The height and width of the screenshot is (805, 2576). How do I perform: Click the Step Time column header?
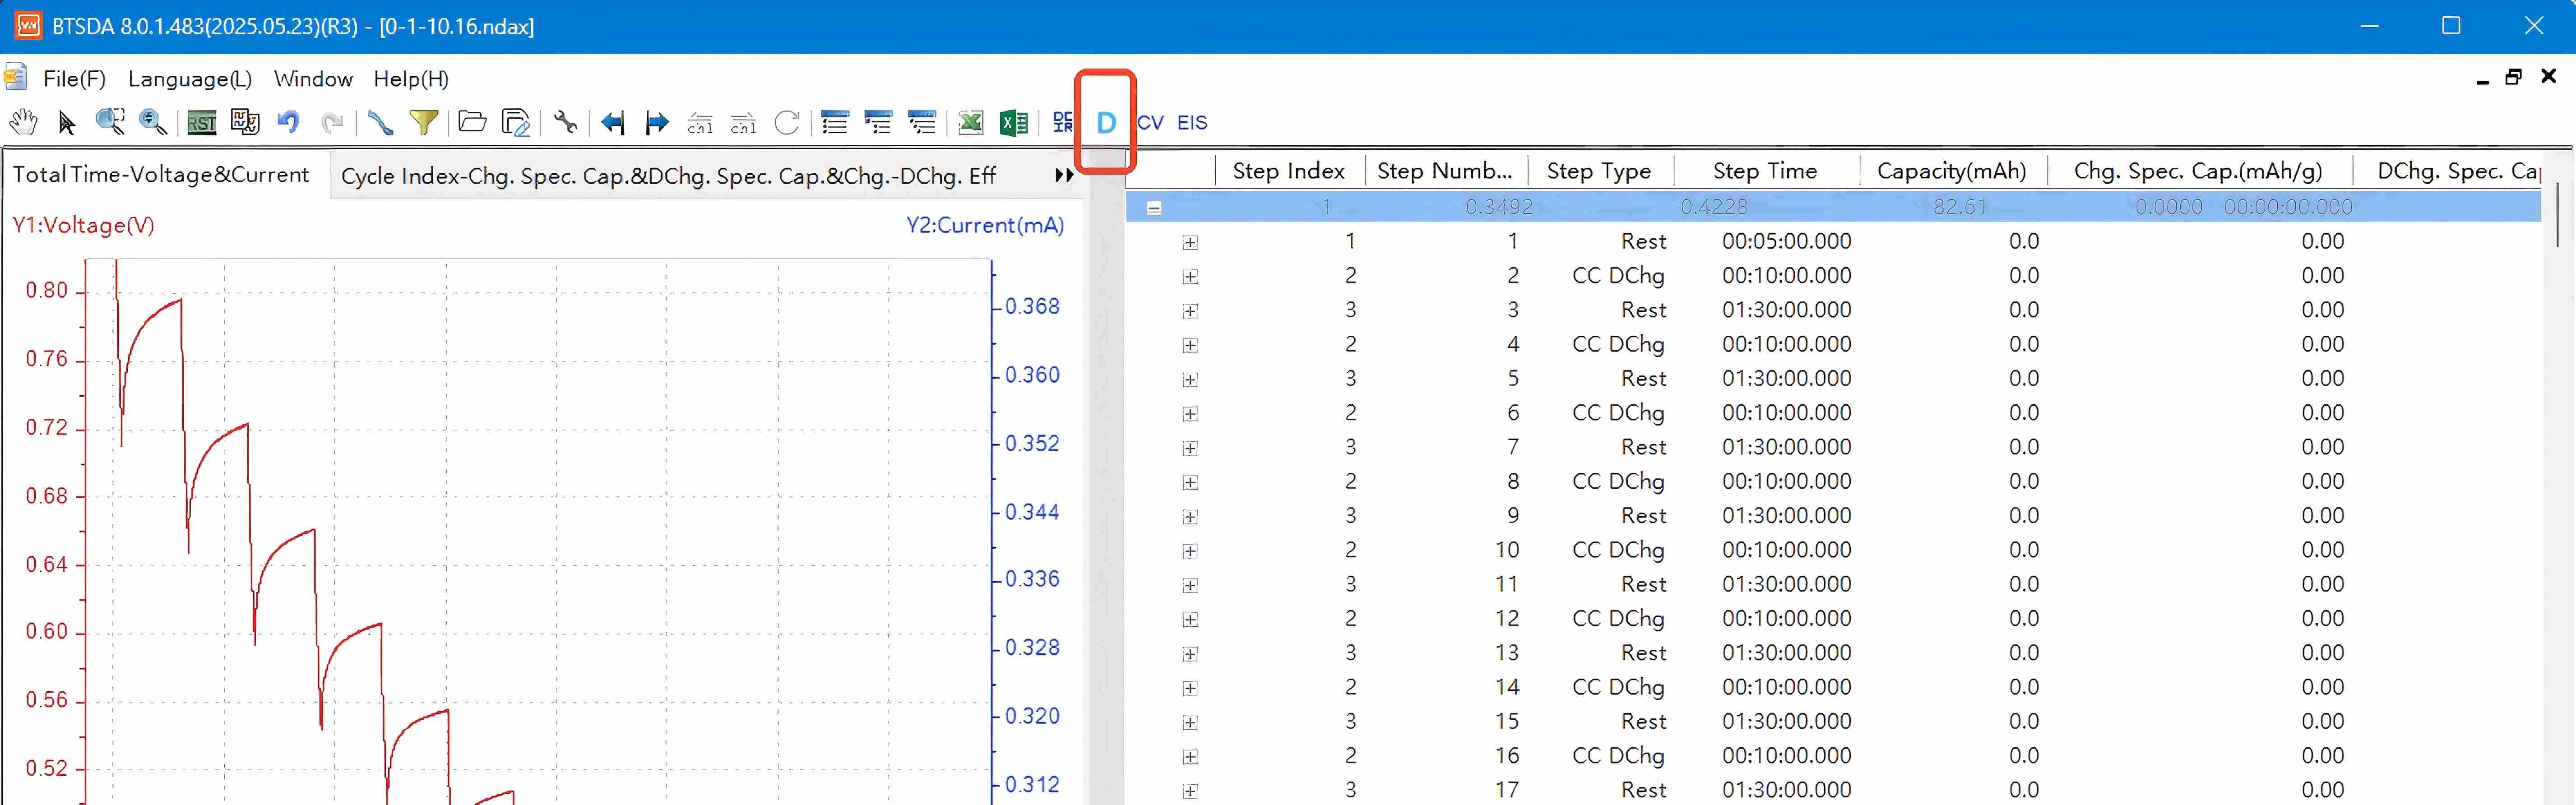pyautogui.click(x=1765, y=171)
